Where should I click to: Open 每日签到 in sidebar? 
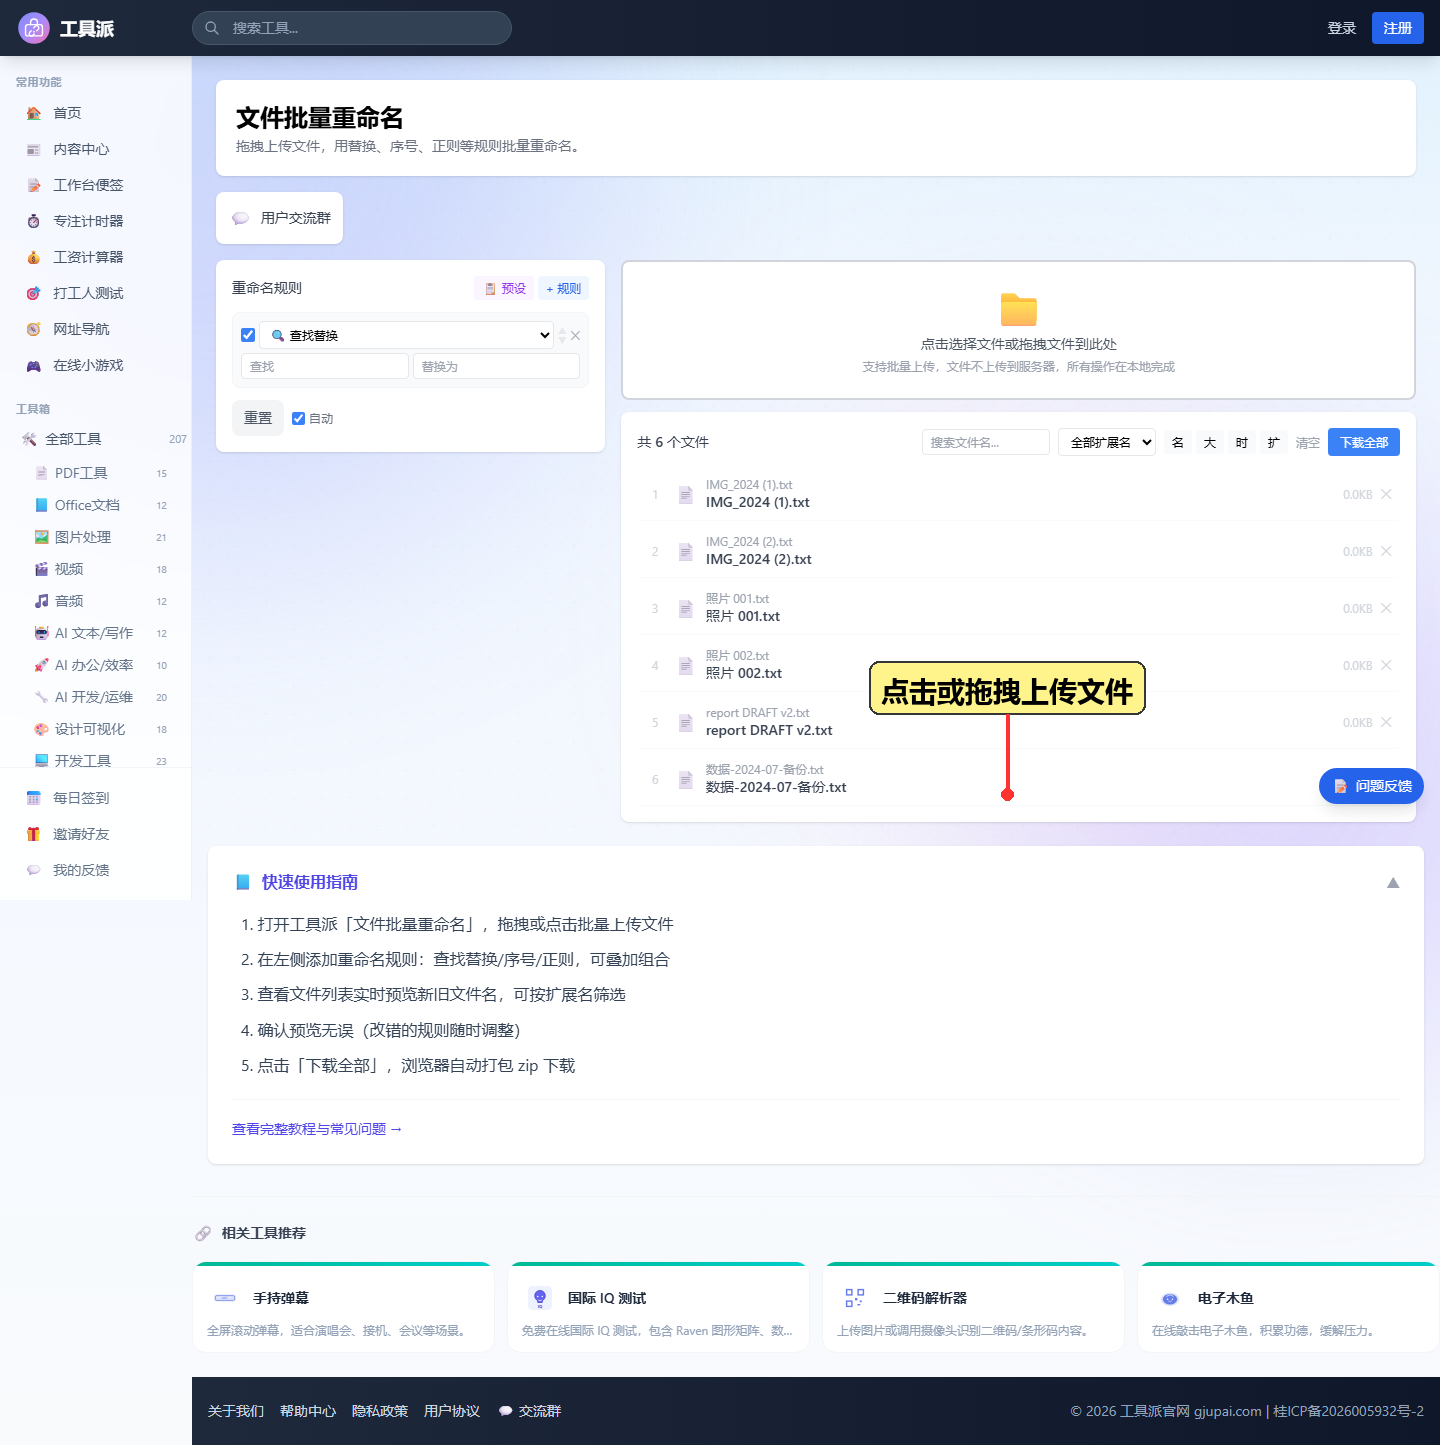click(95, 798)
